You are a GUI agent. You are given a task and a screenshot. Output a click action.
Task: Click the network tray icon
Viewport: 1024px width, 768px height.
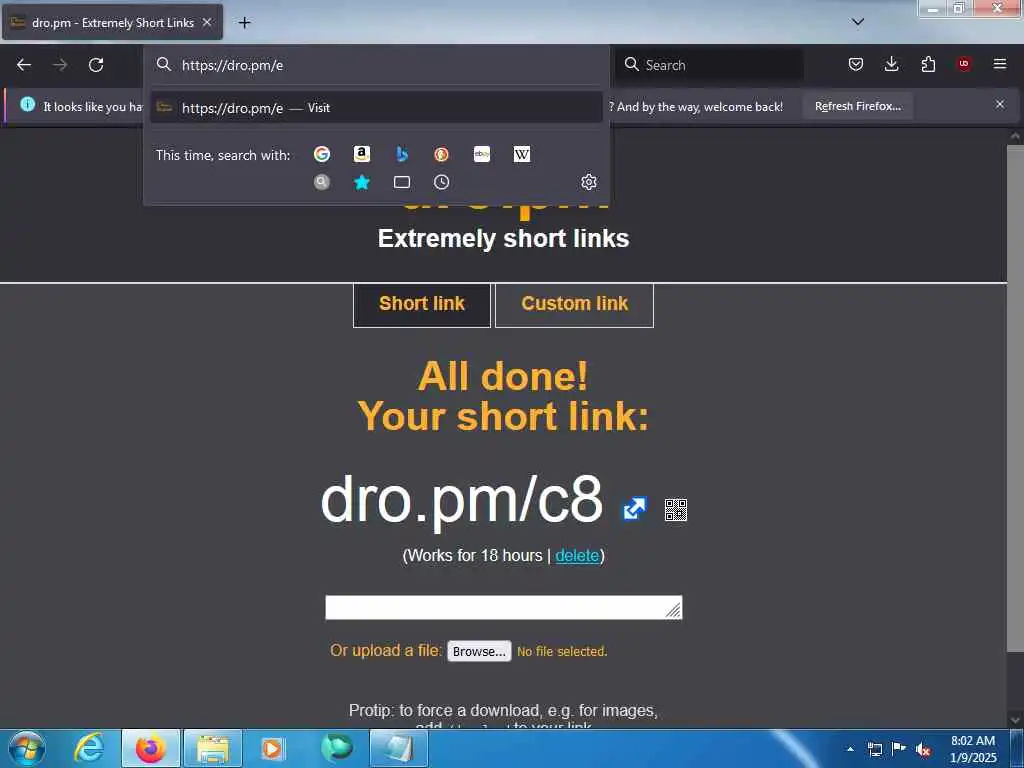point(874,749)
